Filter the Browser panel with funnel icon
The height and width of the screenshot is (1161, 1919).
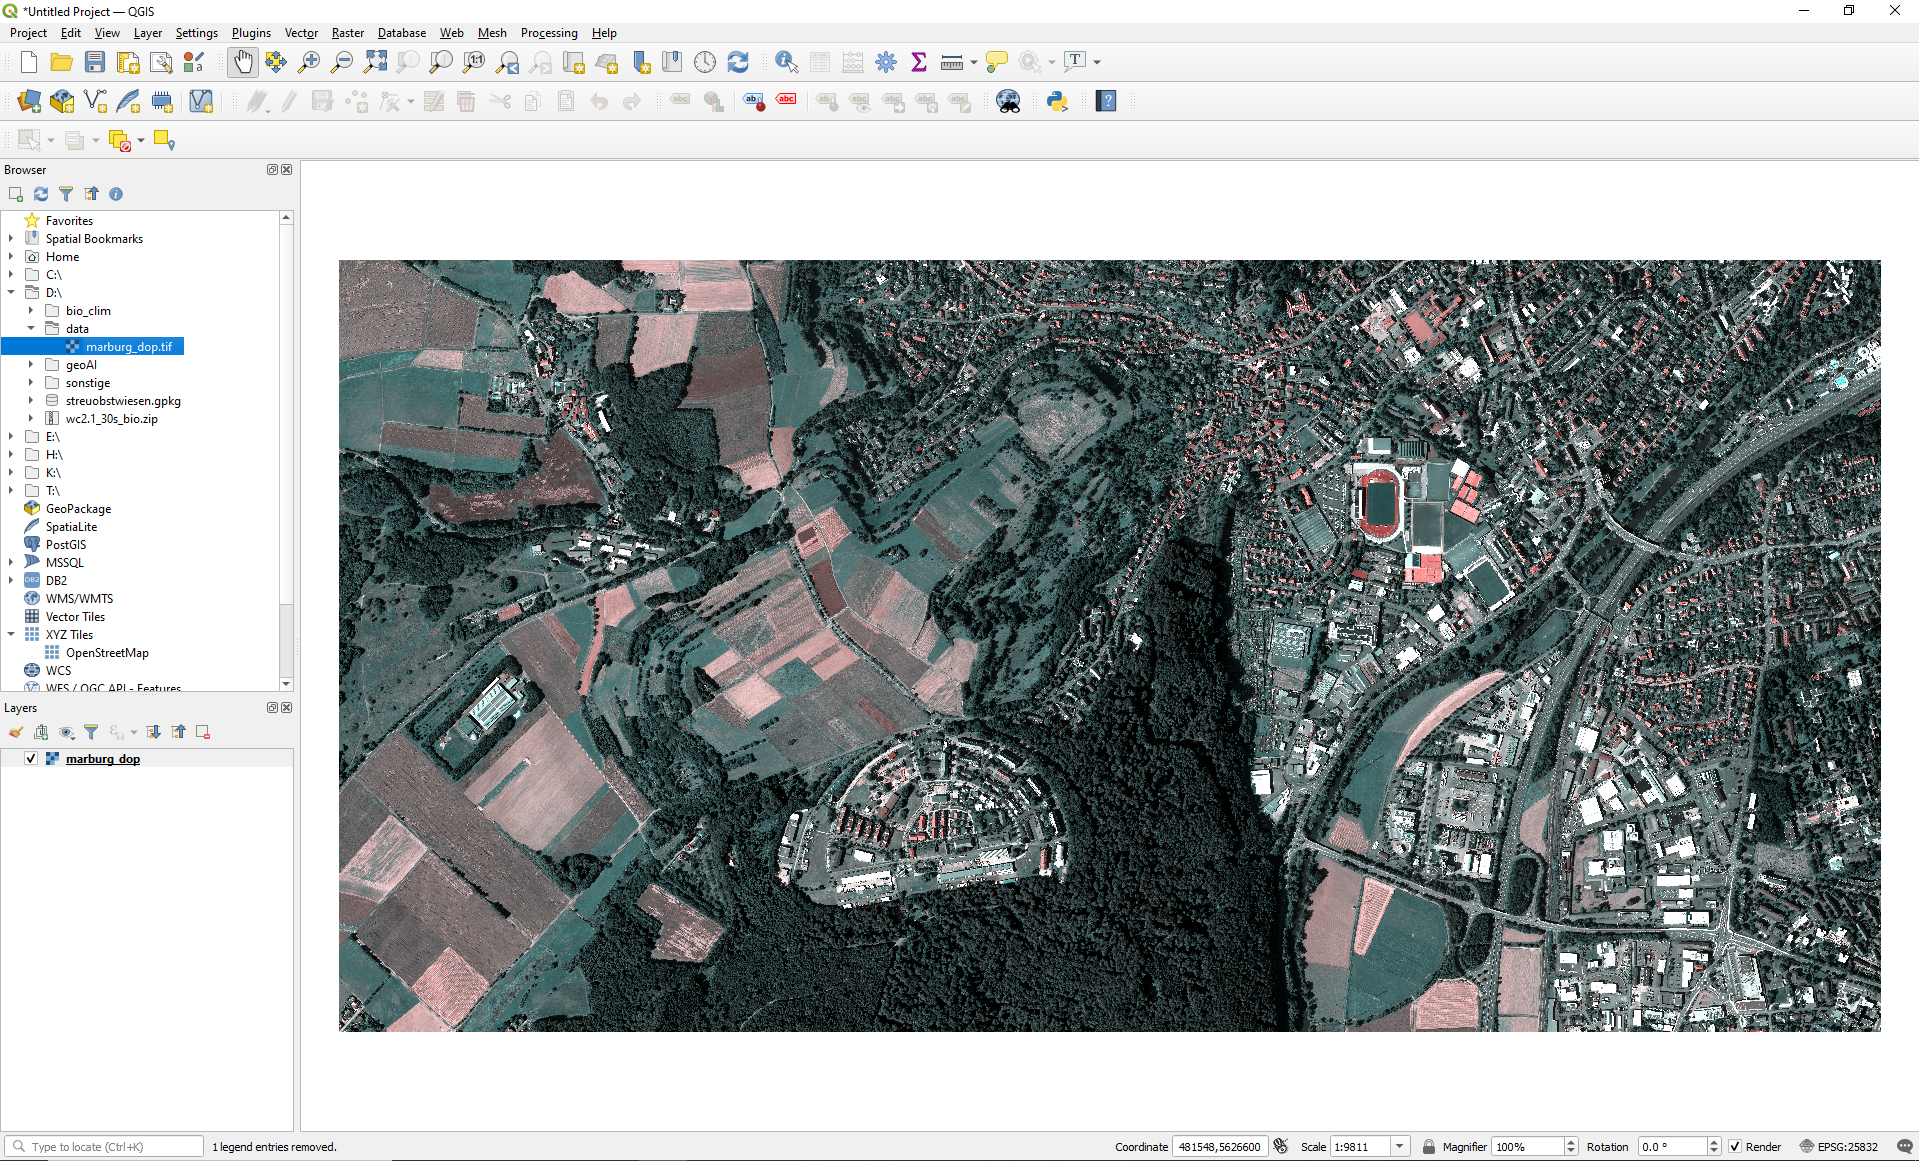66,194
